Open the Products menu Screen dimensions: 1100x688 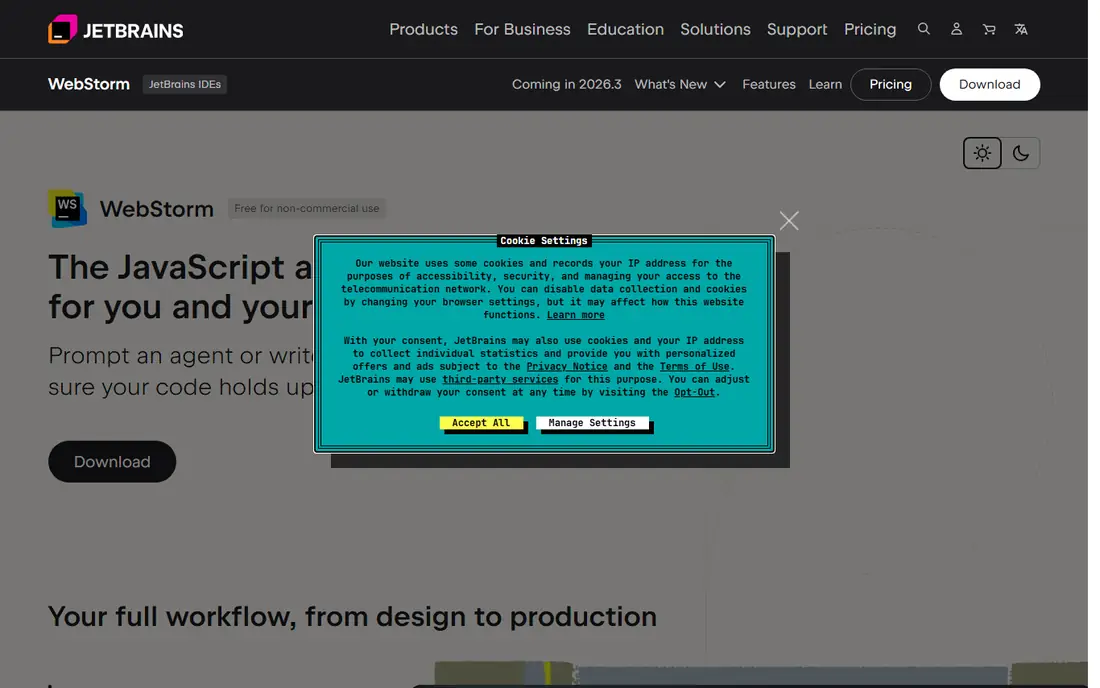(x=423, y=29)
